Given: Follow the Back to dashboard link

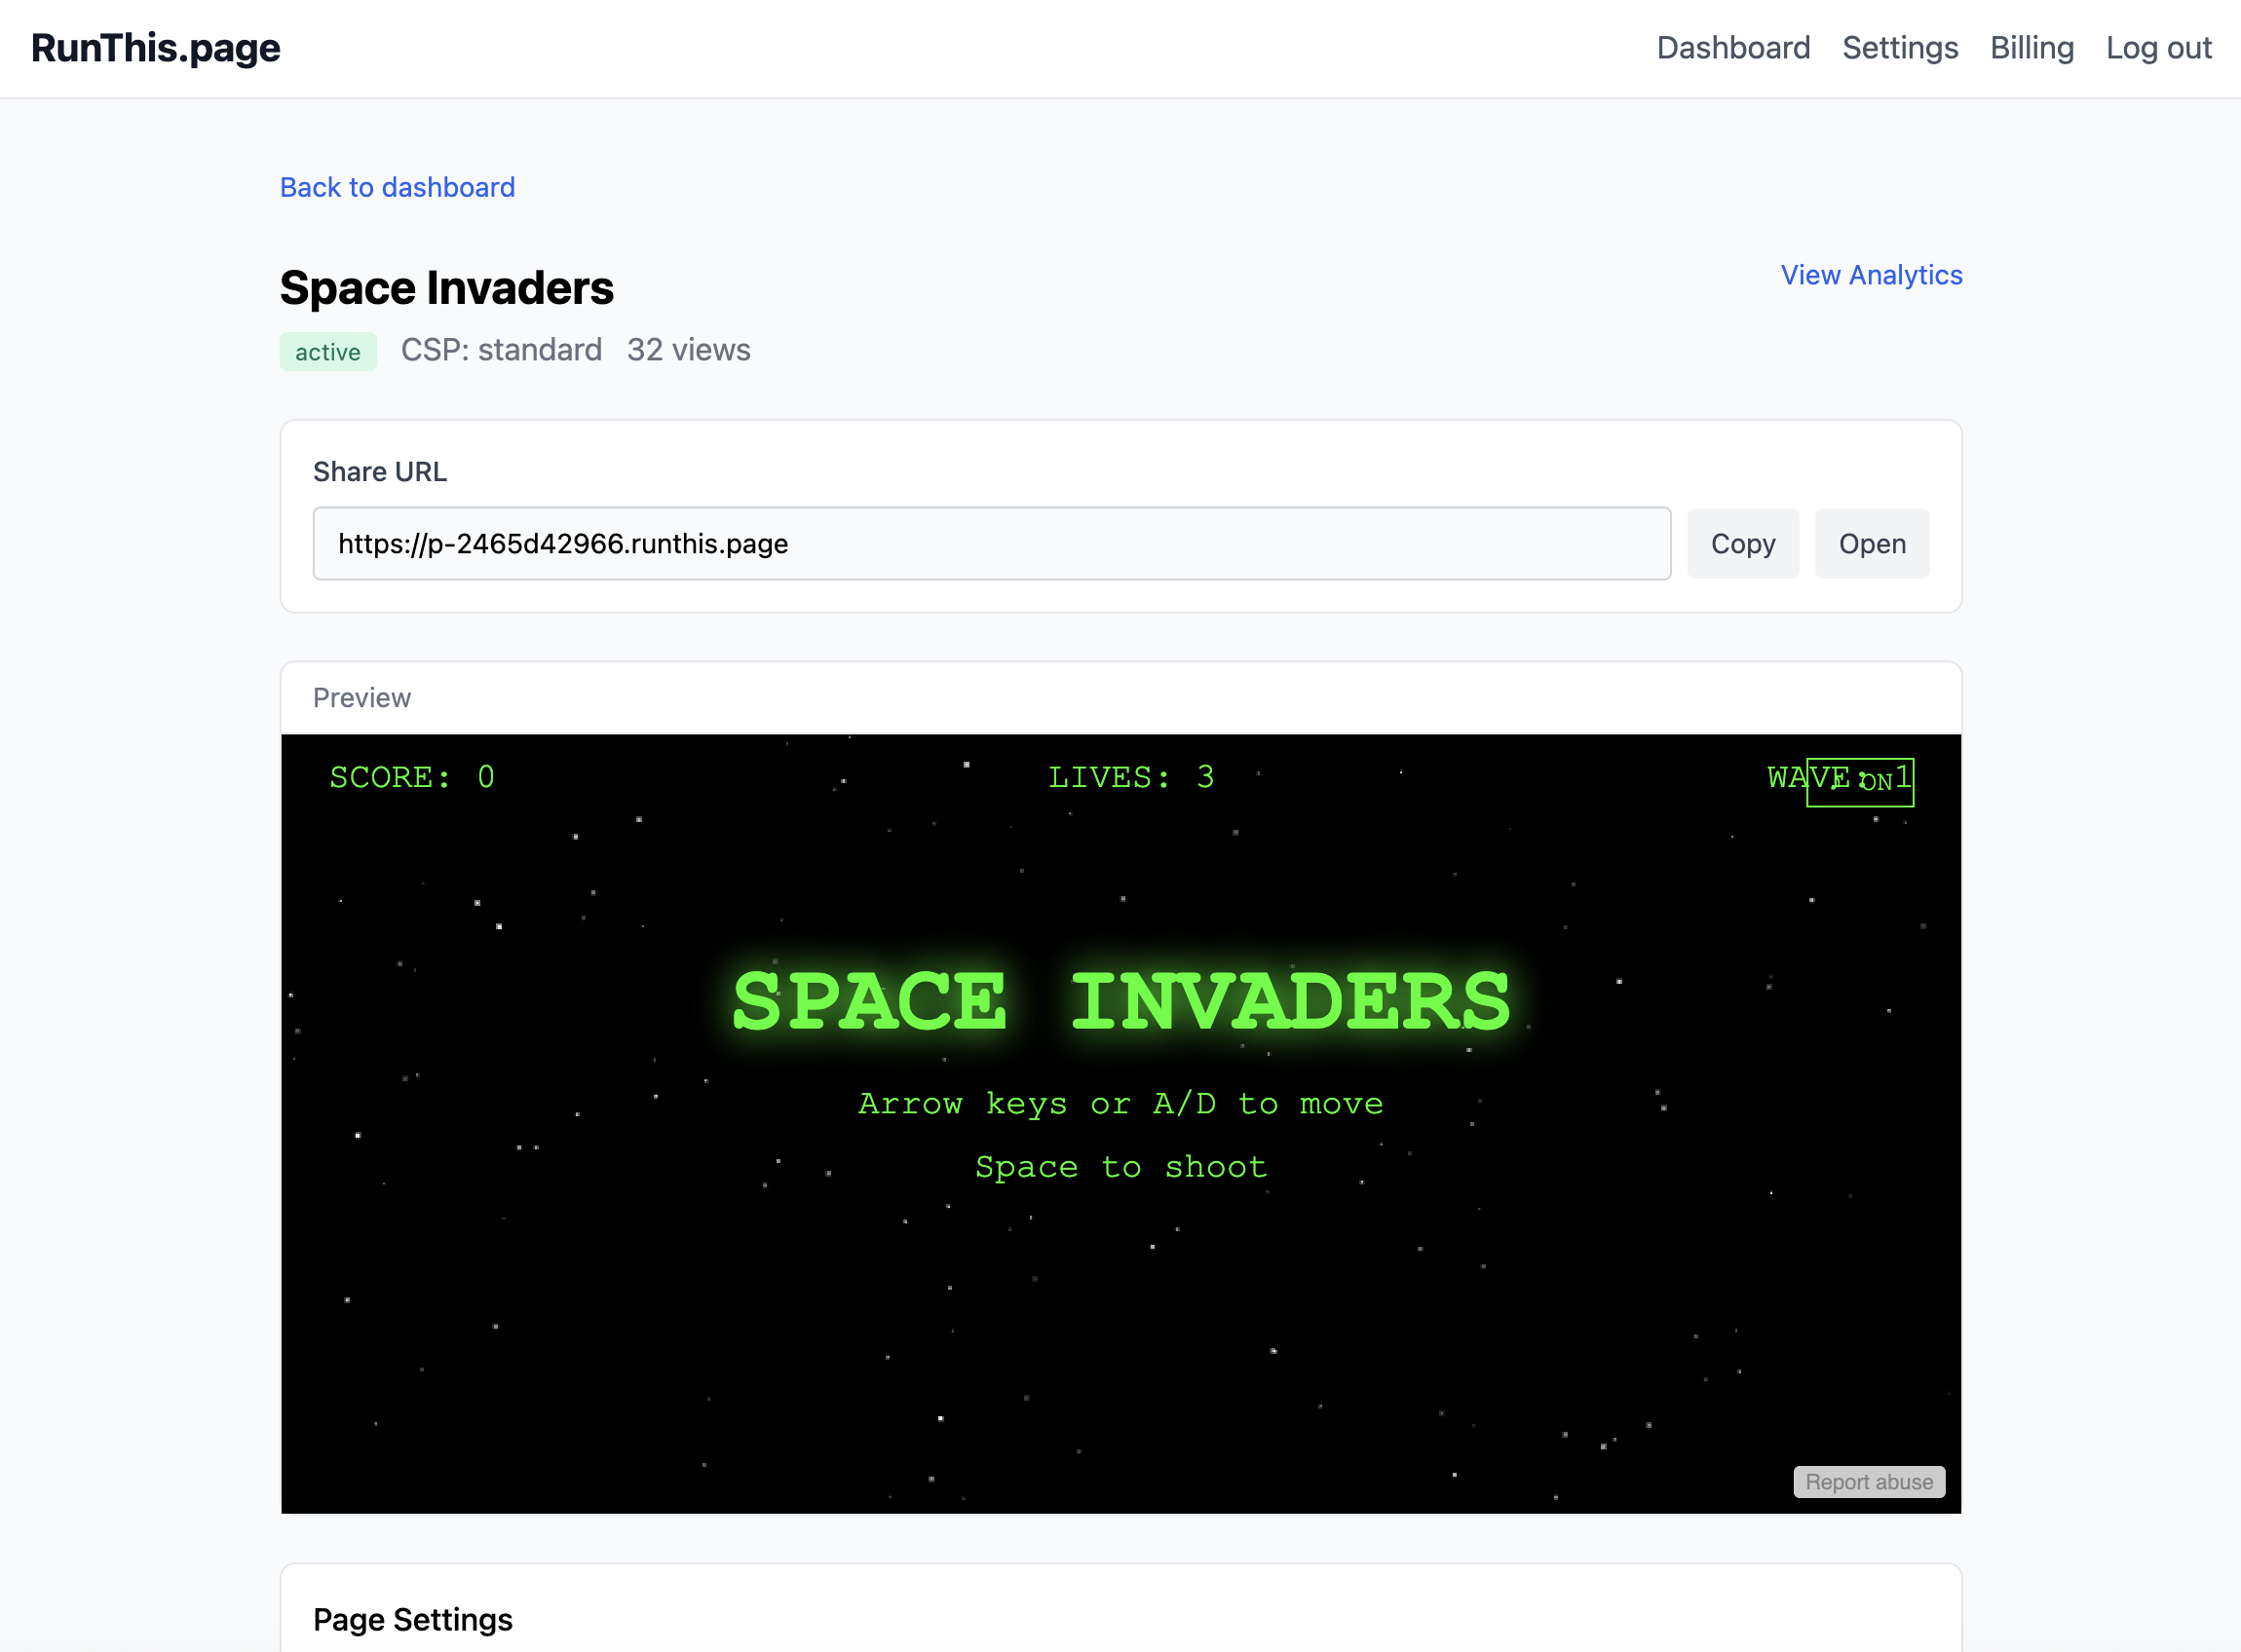Looking at the screenshot, I should pyautogui.click(x=397, y=187).
